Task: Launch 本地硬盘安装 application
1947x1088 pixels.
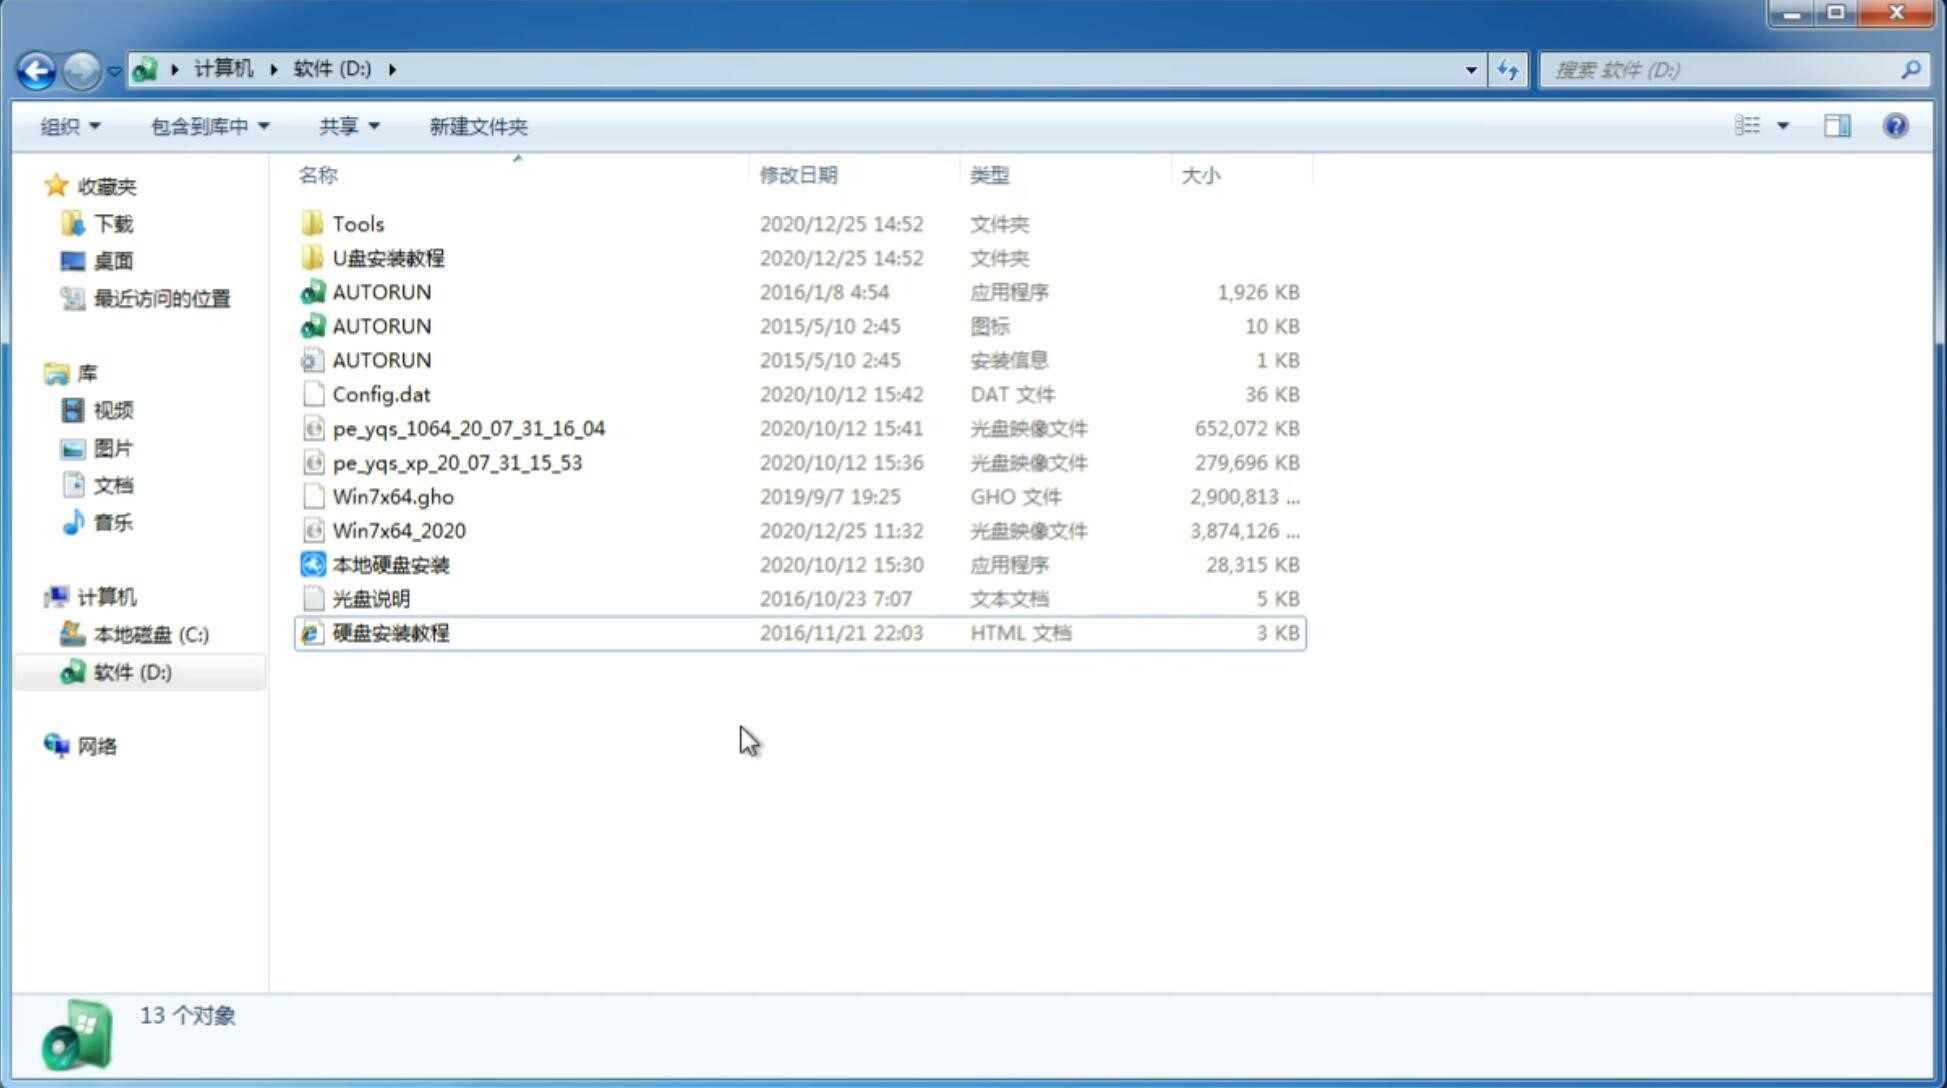Action: pos(390,564)
